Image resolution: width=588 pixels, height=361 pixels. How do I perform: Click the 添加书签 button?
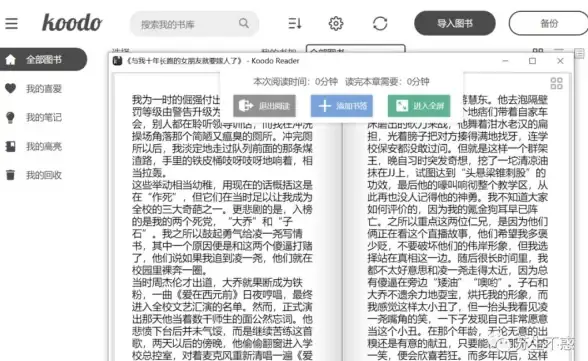(342, 106)
